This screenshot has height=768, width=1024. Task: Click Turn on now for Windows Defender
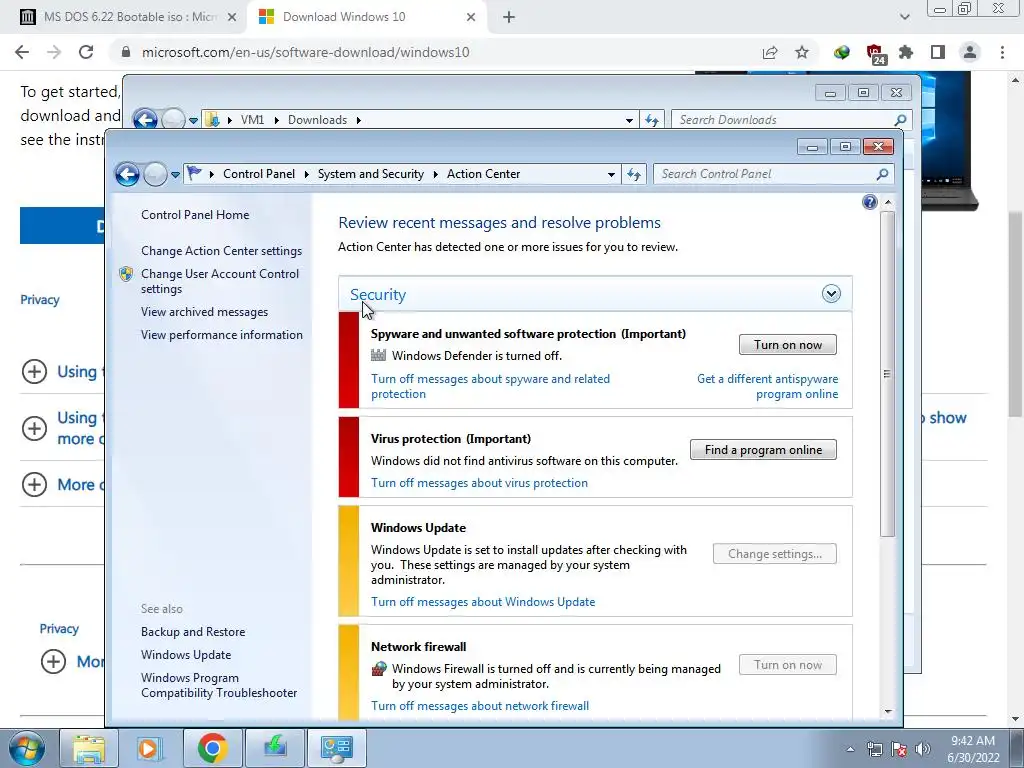[x=788, y=345]
